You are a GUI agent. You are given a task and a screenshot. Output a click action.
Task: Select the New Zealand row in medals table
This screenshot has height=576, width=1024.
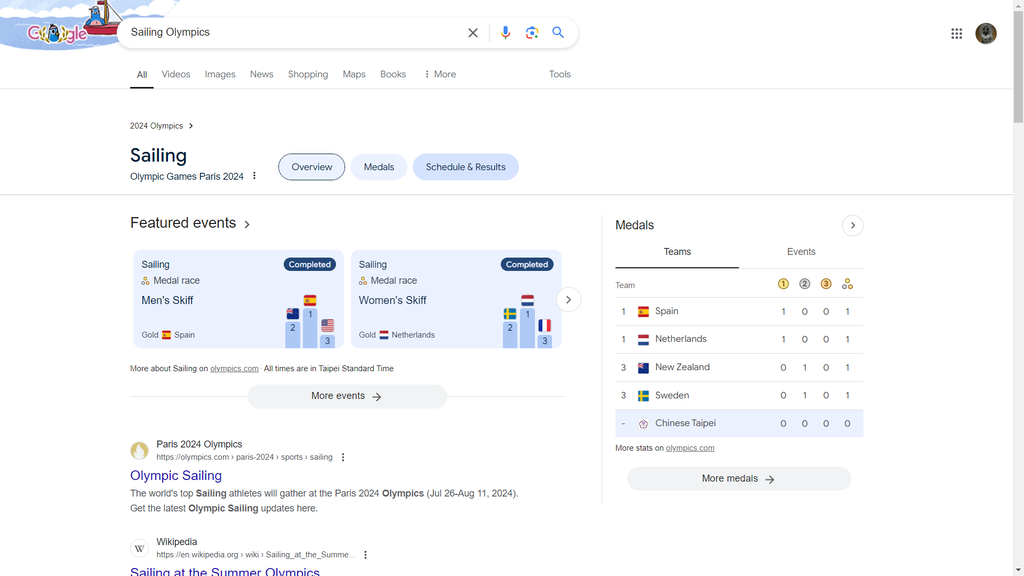[739, 368]
